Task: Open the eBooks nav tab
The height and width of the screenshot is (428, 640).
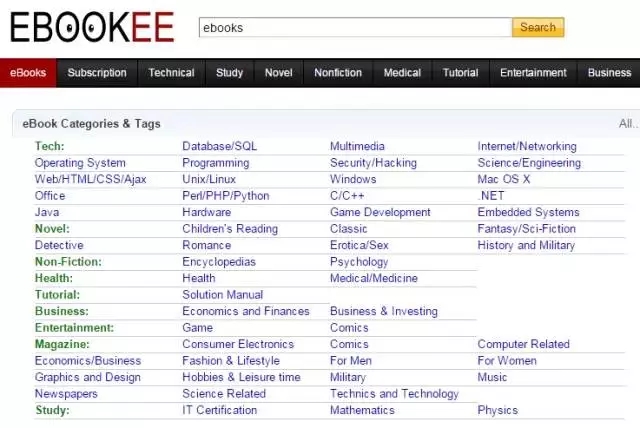Action: click(28, 73)
